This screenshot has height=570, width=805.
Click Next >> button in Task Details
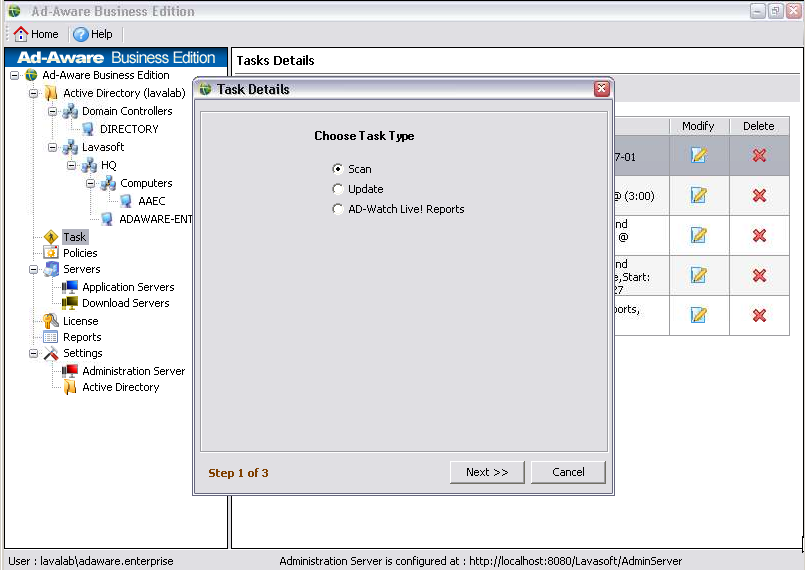pos(487,472)
